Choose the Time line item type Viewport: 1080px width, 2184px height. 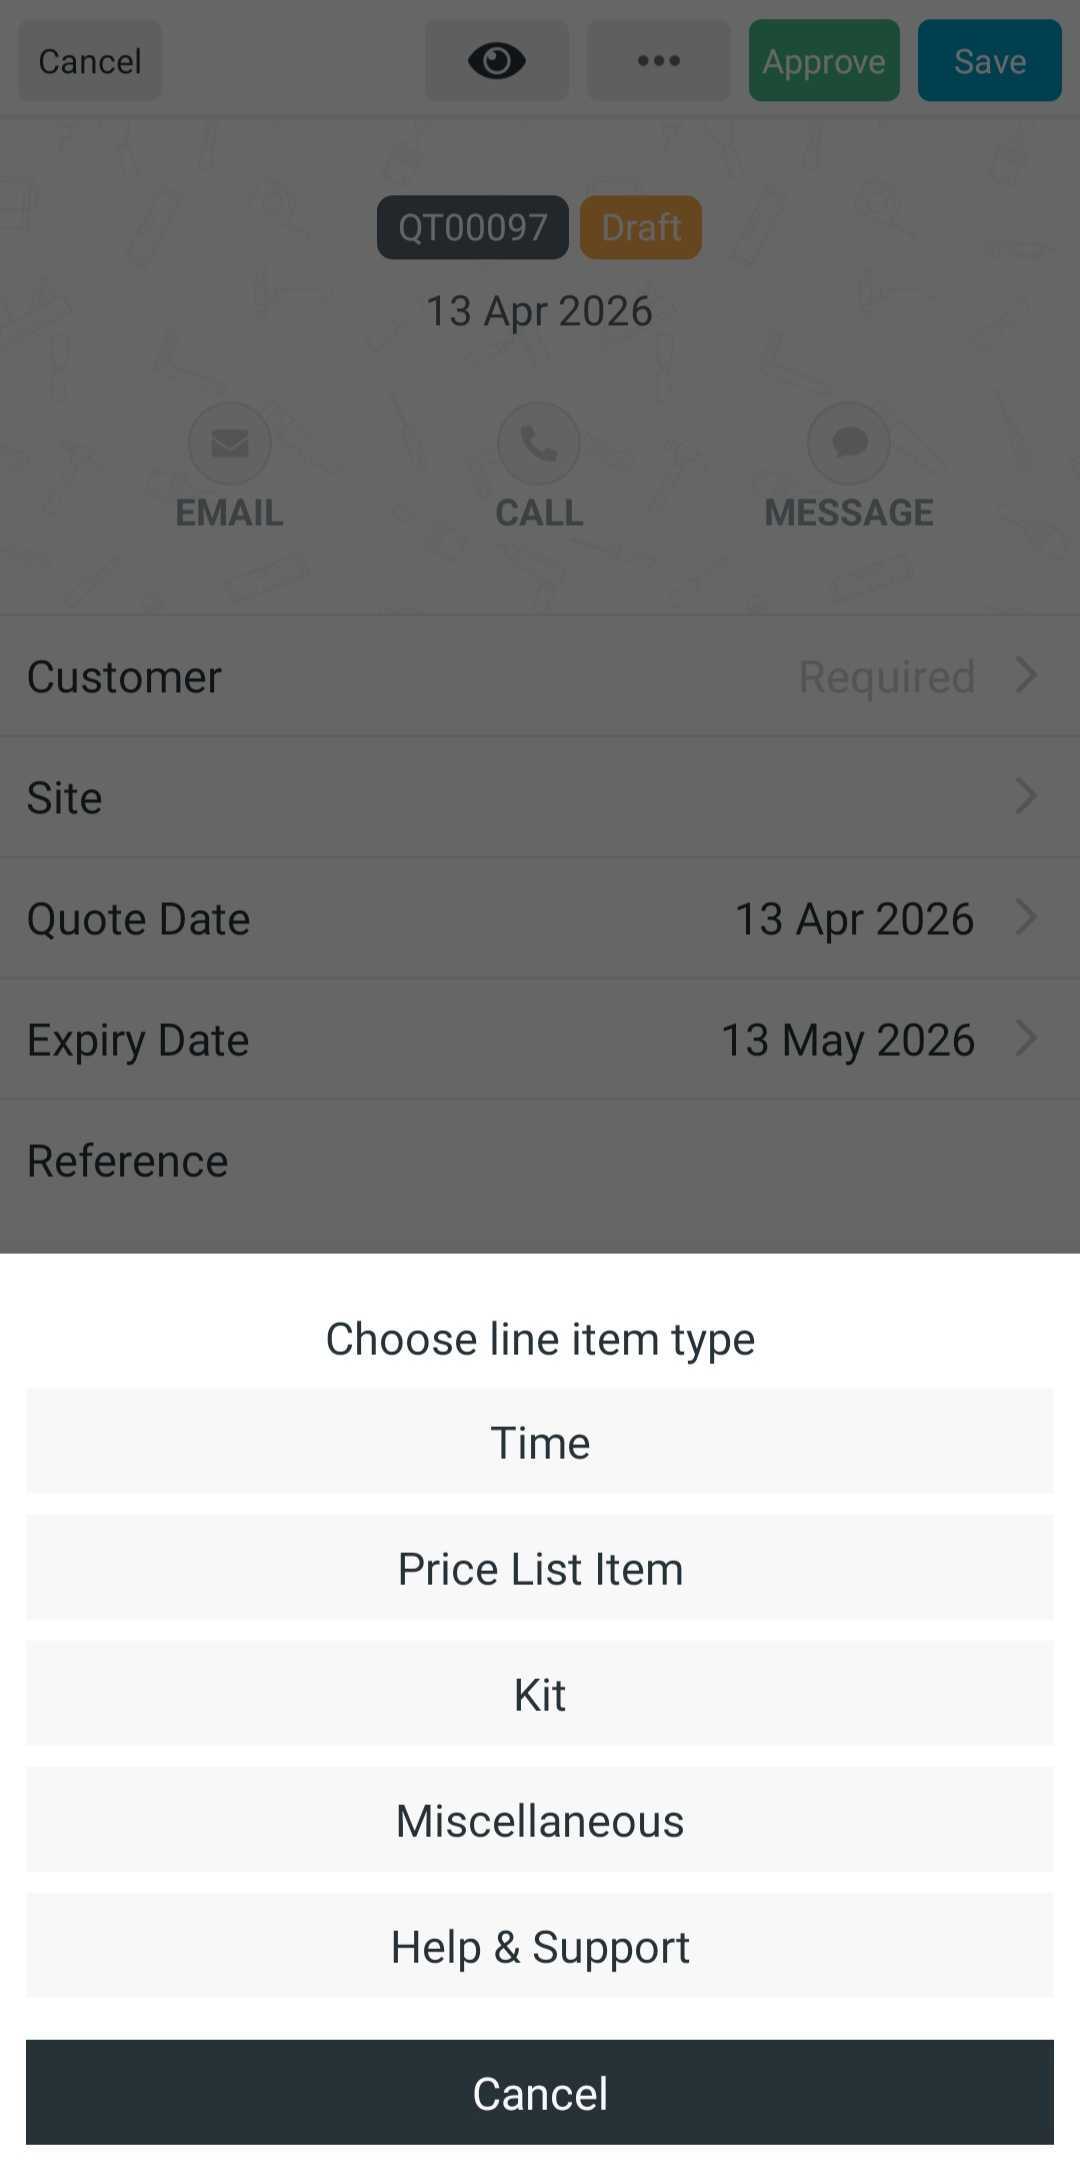(540, 1442)
